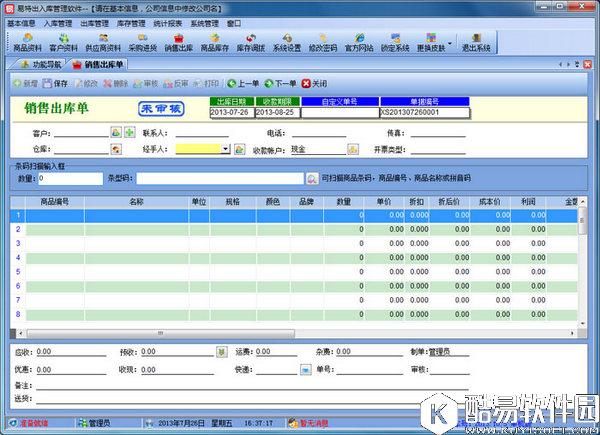Switch to the 销售出库单 tab
The height and width of the screenshot is (435, 600).
point(98,64)
